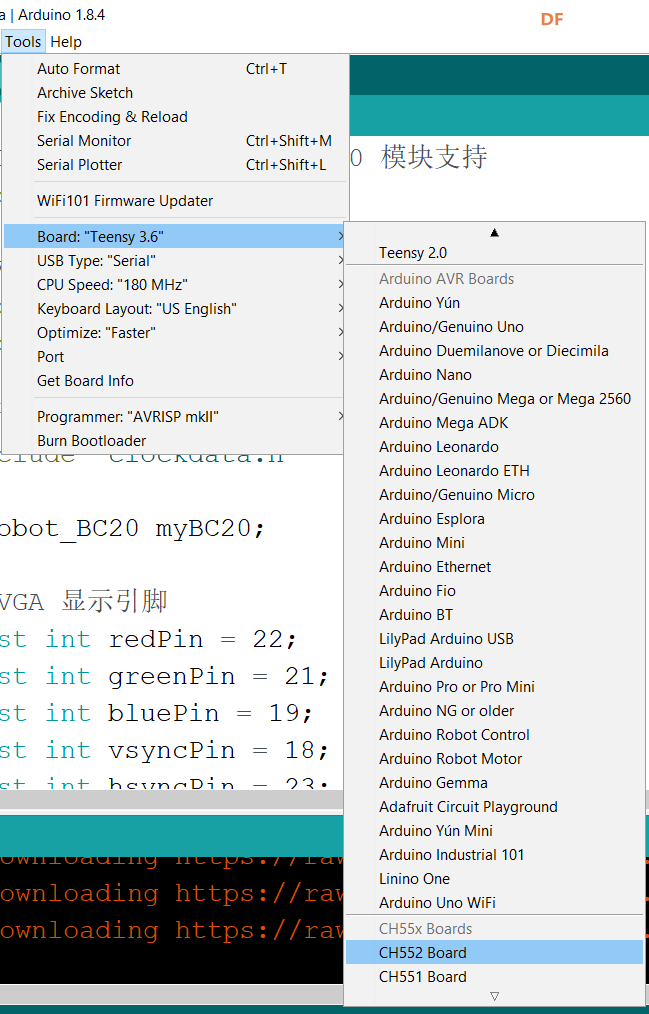This screenshot has width=649, height=1014.
Task: Select Teensy 2.0 board
Action: click(x=495, y=252)
